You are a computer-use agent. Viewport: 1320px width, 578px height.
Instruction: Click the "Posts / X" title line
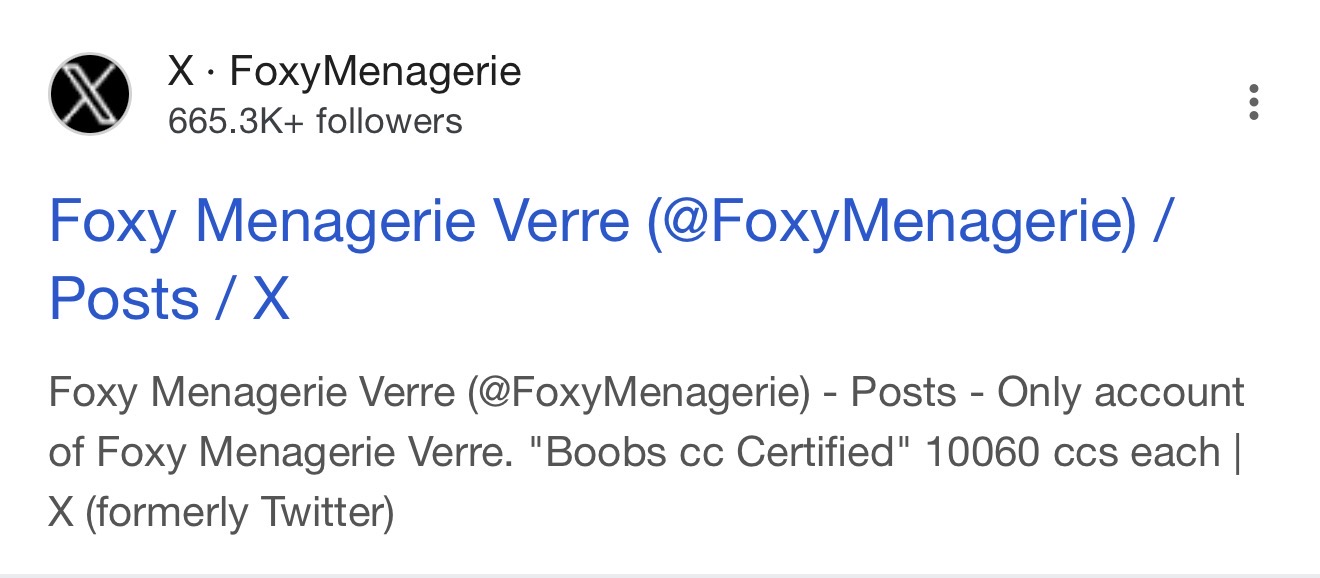pos(169,298)
